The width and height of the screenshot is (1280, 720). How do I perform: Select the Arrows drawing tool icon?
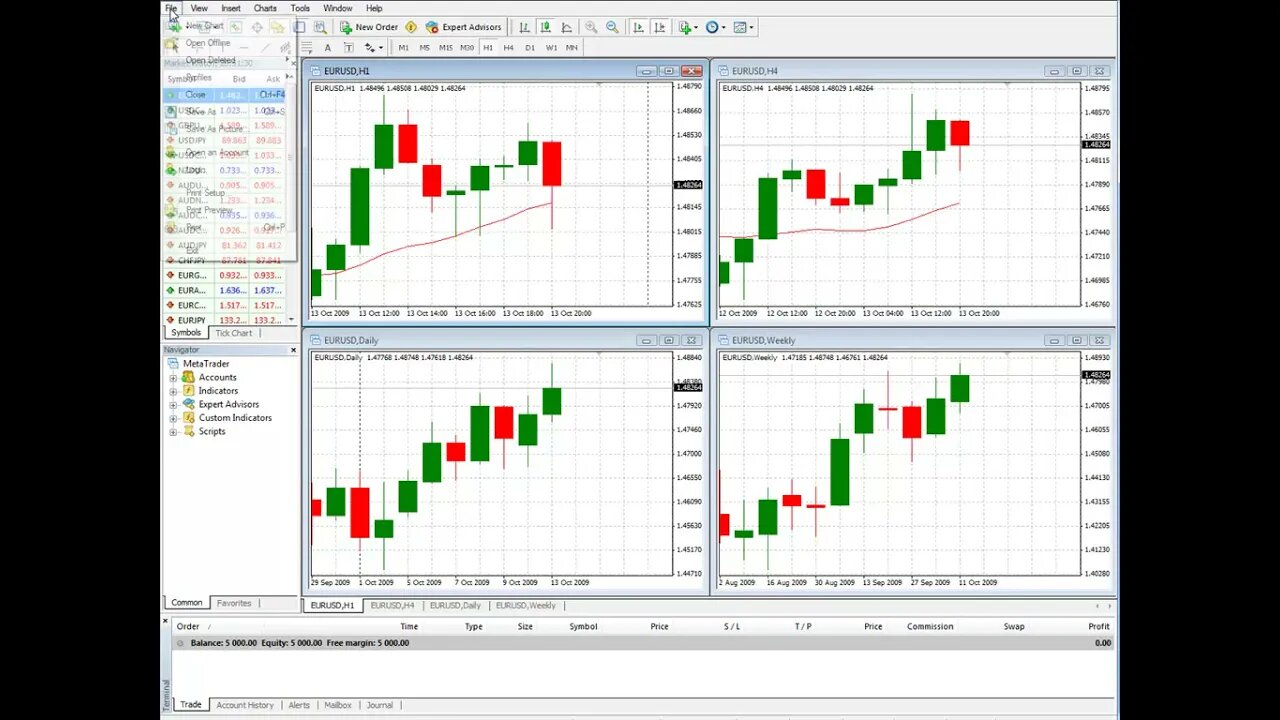click(x=370, y=47)
